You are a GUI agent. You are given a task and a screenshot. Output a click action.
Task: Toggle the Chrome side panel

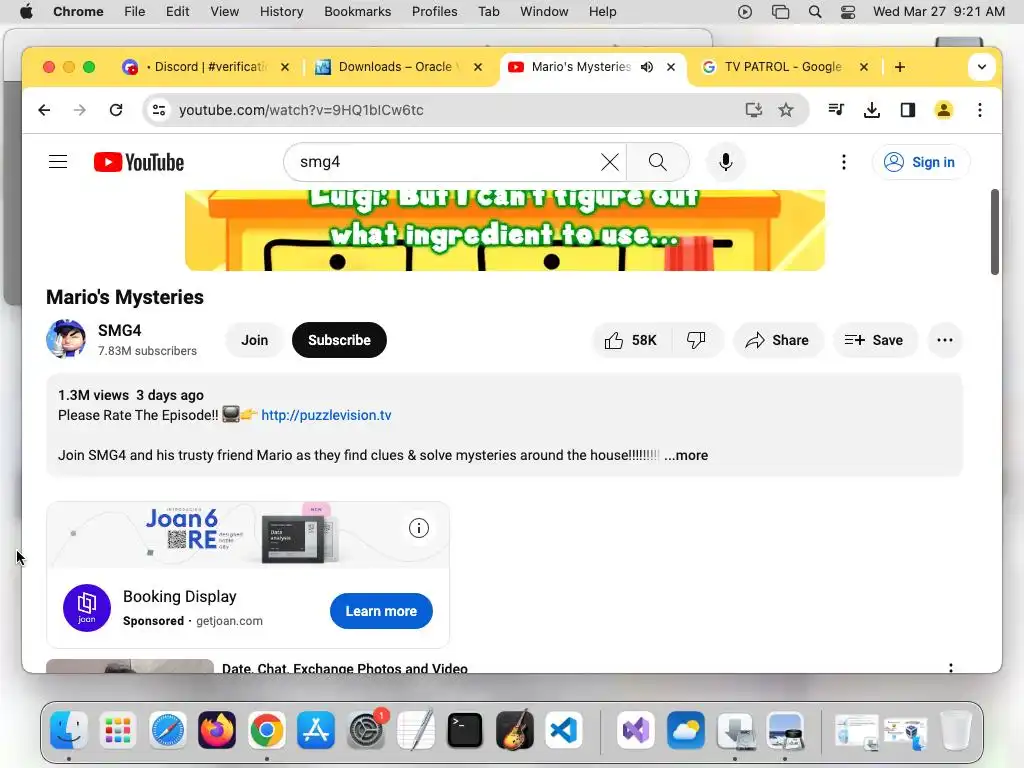point(908,110)
